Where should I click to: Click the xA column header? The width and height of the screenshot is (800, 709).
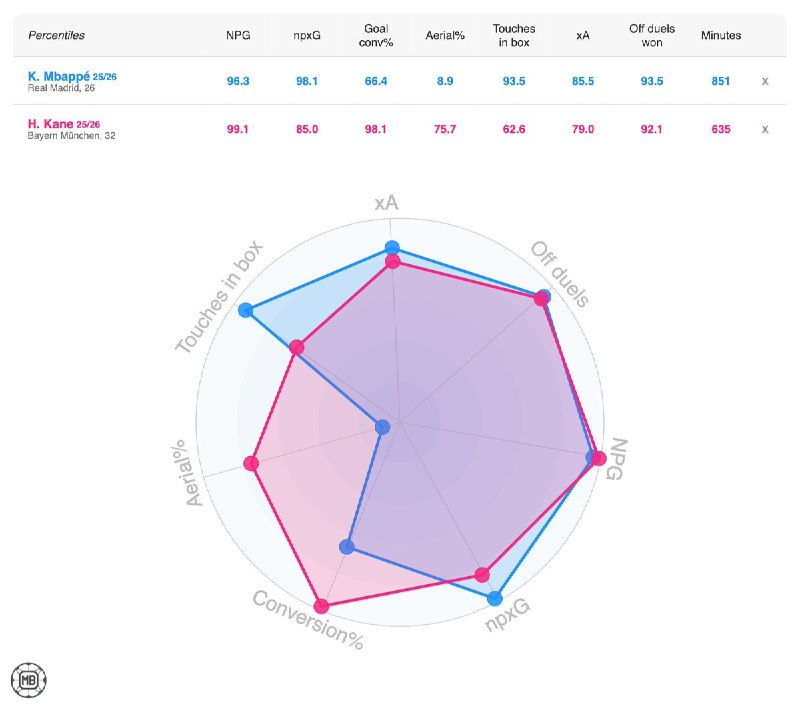[582, 35]
